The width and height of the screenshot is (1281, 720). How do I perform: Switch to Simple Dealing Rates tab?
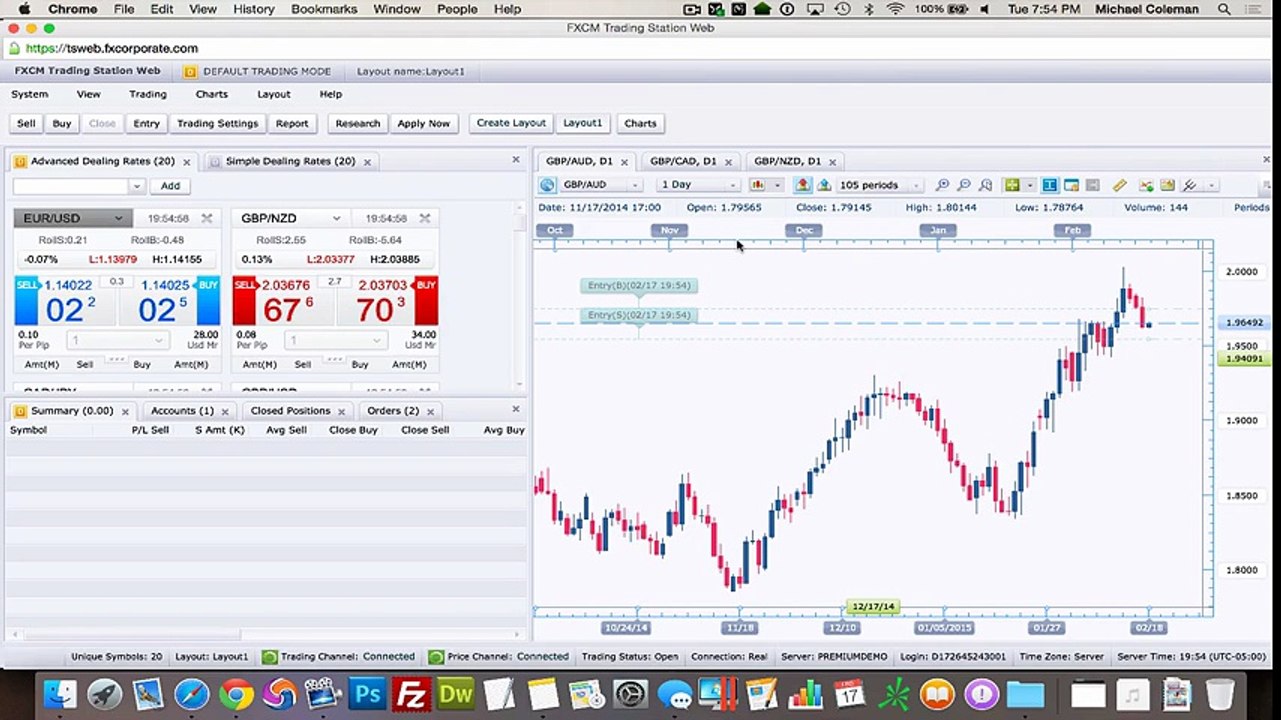pyautogui.click(x=290, y=161)
